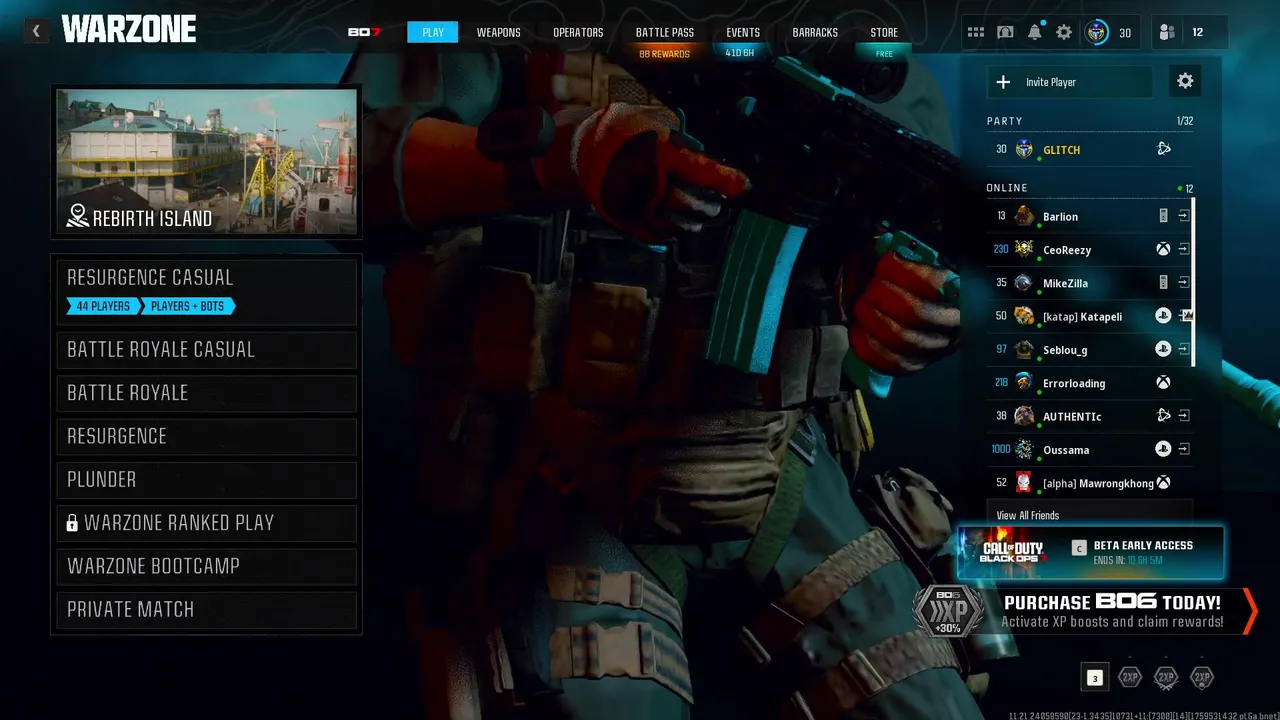Click the orange arrow on Purchase BO6 banner
Screen dimensions: 1280x720
click(x=1249, y=611)
